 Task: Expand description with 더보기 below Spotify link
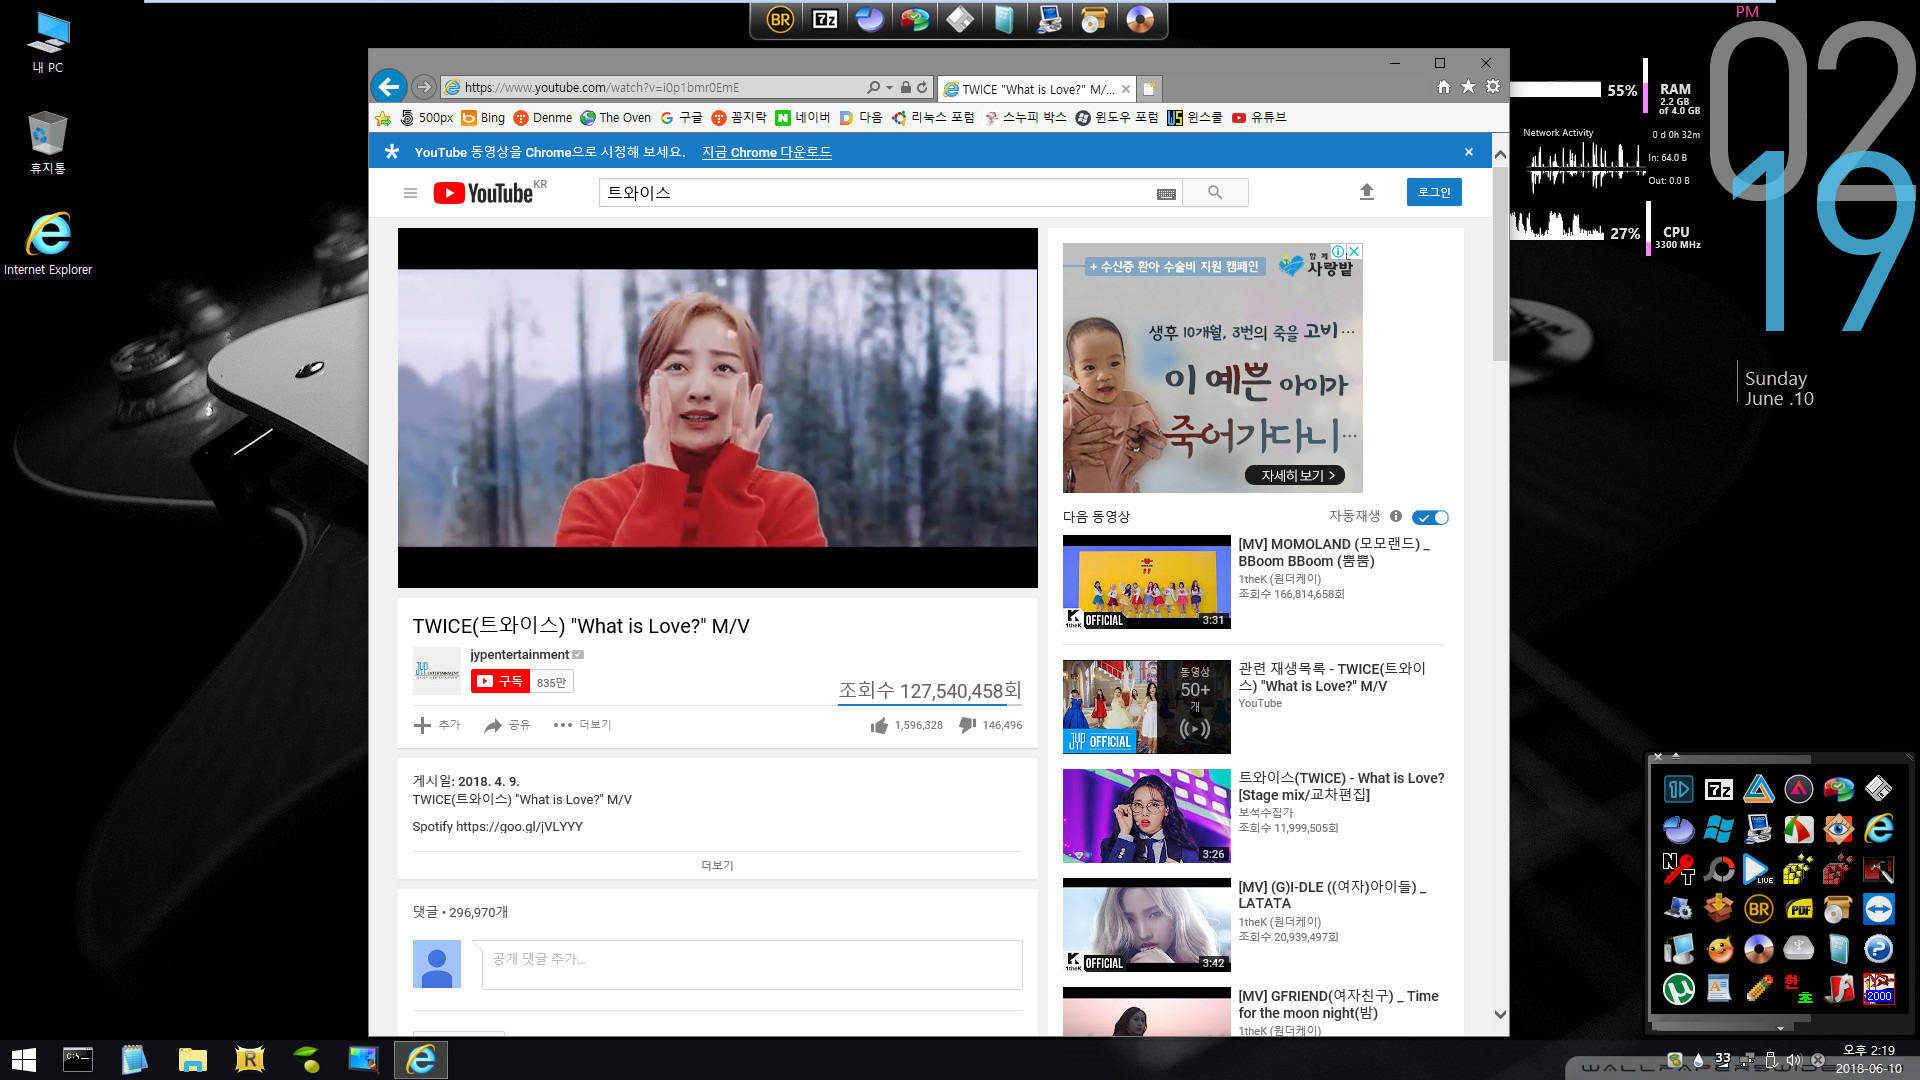point(717,865)
